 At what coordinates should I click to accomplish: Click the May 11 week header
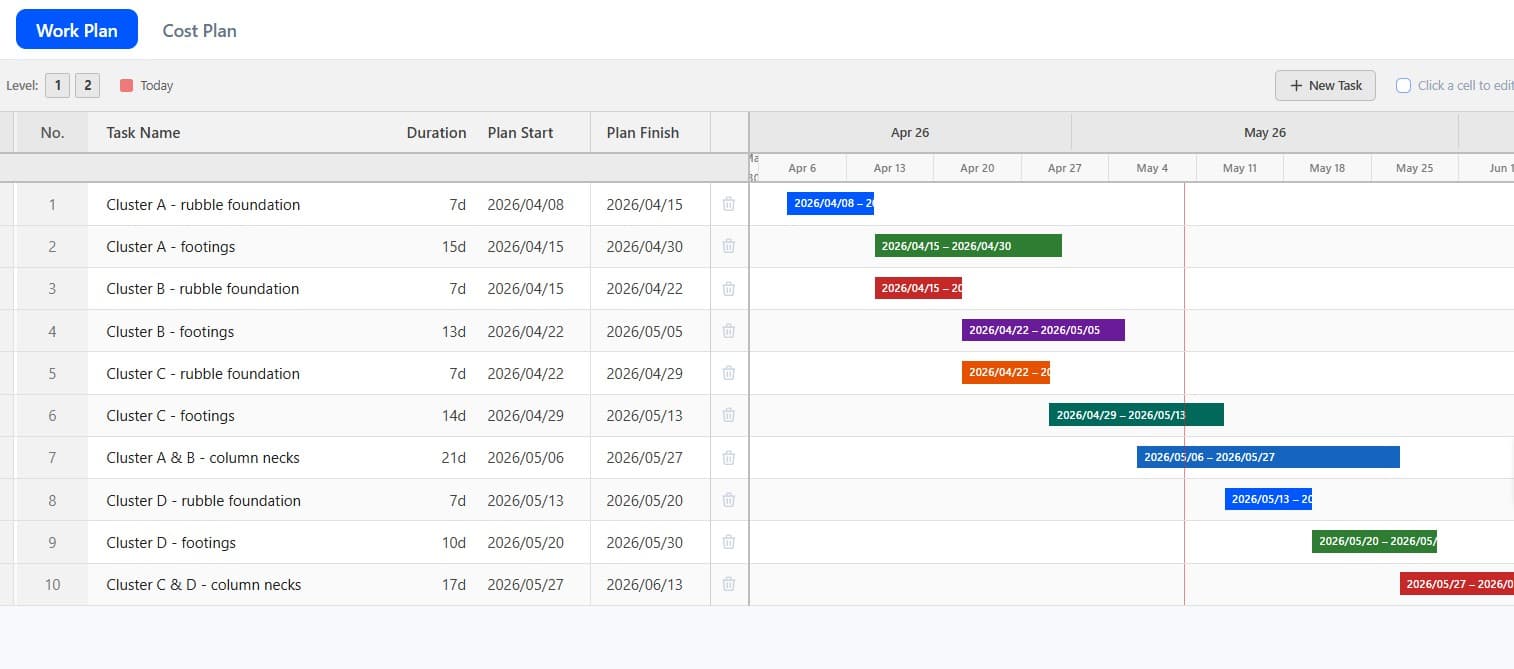click(x=1240, y=168)
